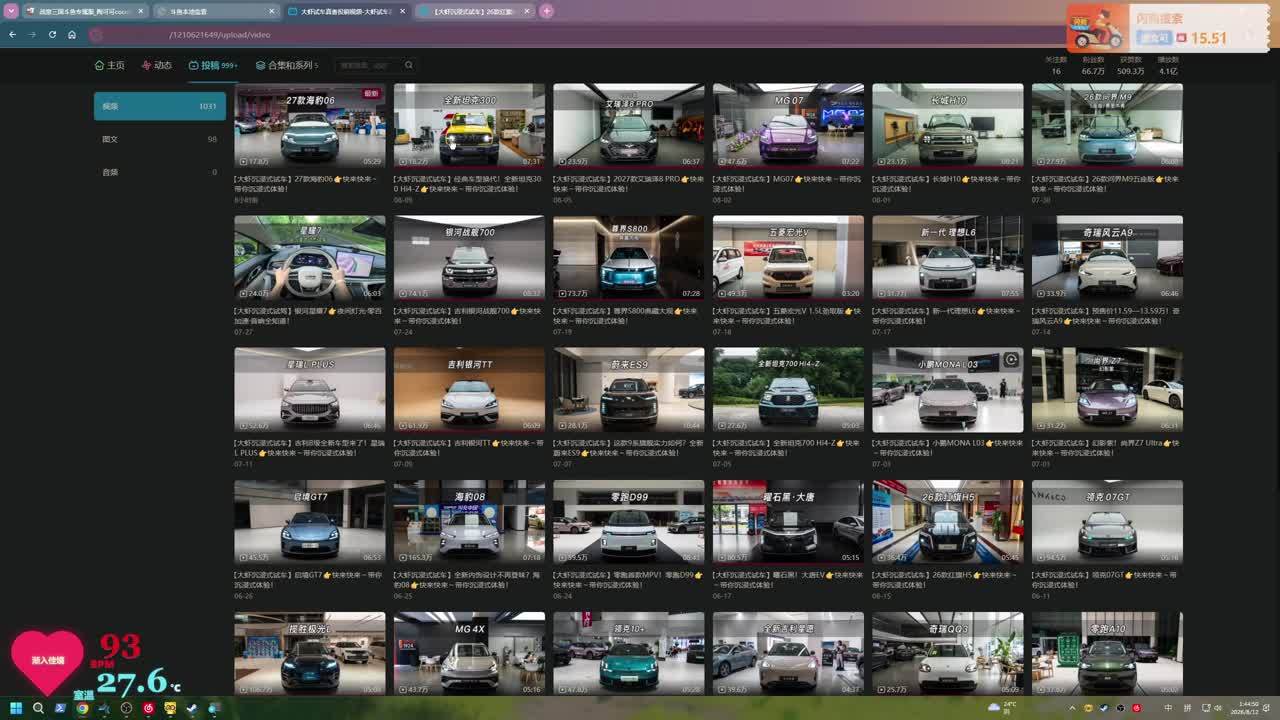Open the MG 4X video thumbnail
This screenshot has width=1280, height=720.
[x=469, y=654]
